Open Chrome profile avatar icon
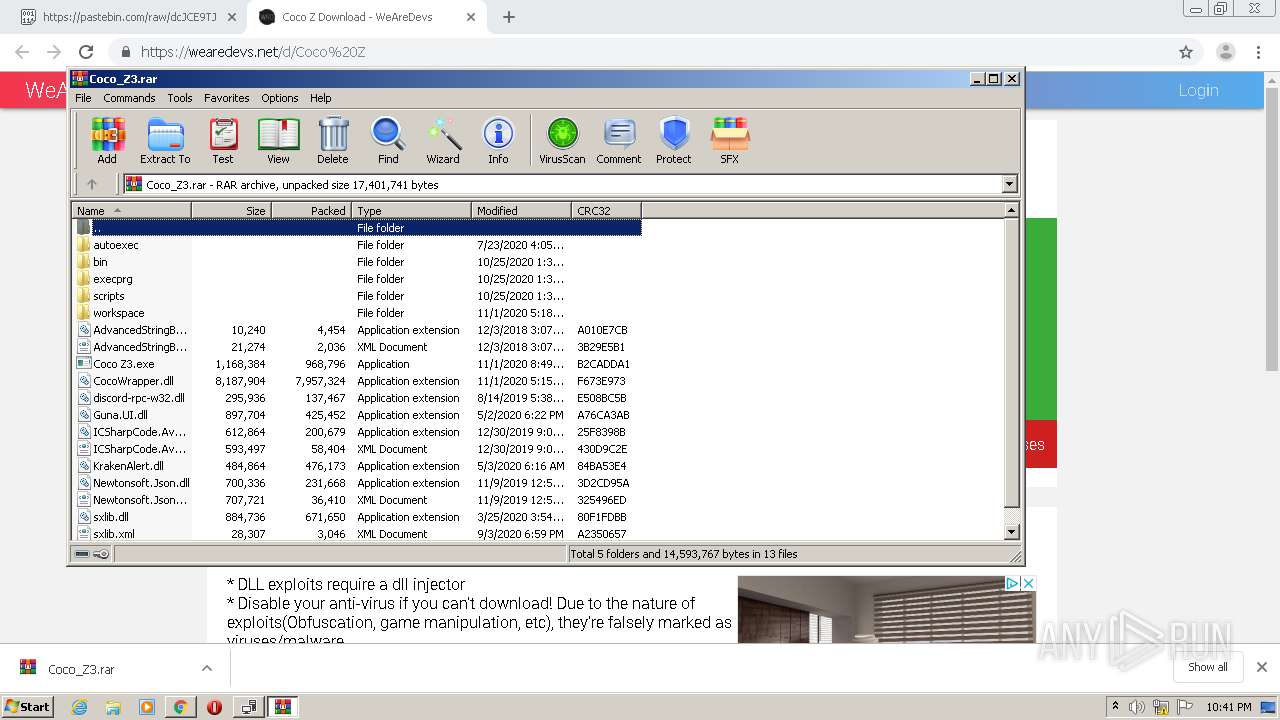Image resolution: width=1280 pixels, height=720 pixels. (x=1225, y=52)
